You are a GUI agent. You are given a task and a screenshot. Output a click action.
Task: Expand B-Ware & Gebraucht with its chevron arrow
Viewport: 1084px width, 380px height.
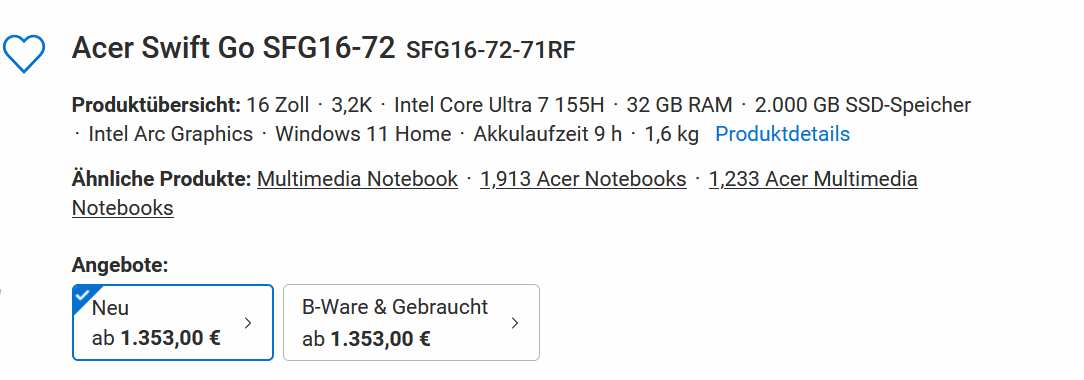(514, 323)
